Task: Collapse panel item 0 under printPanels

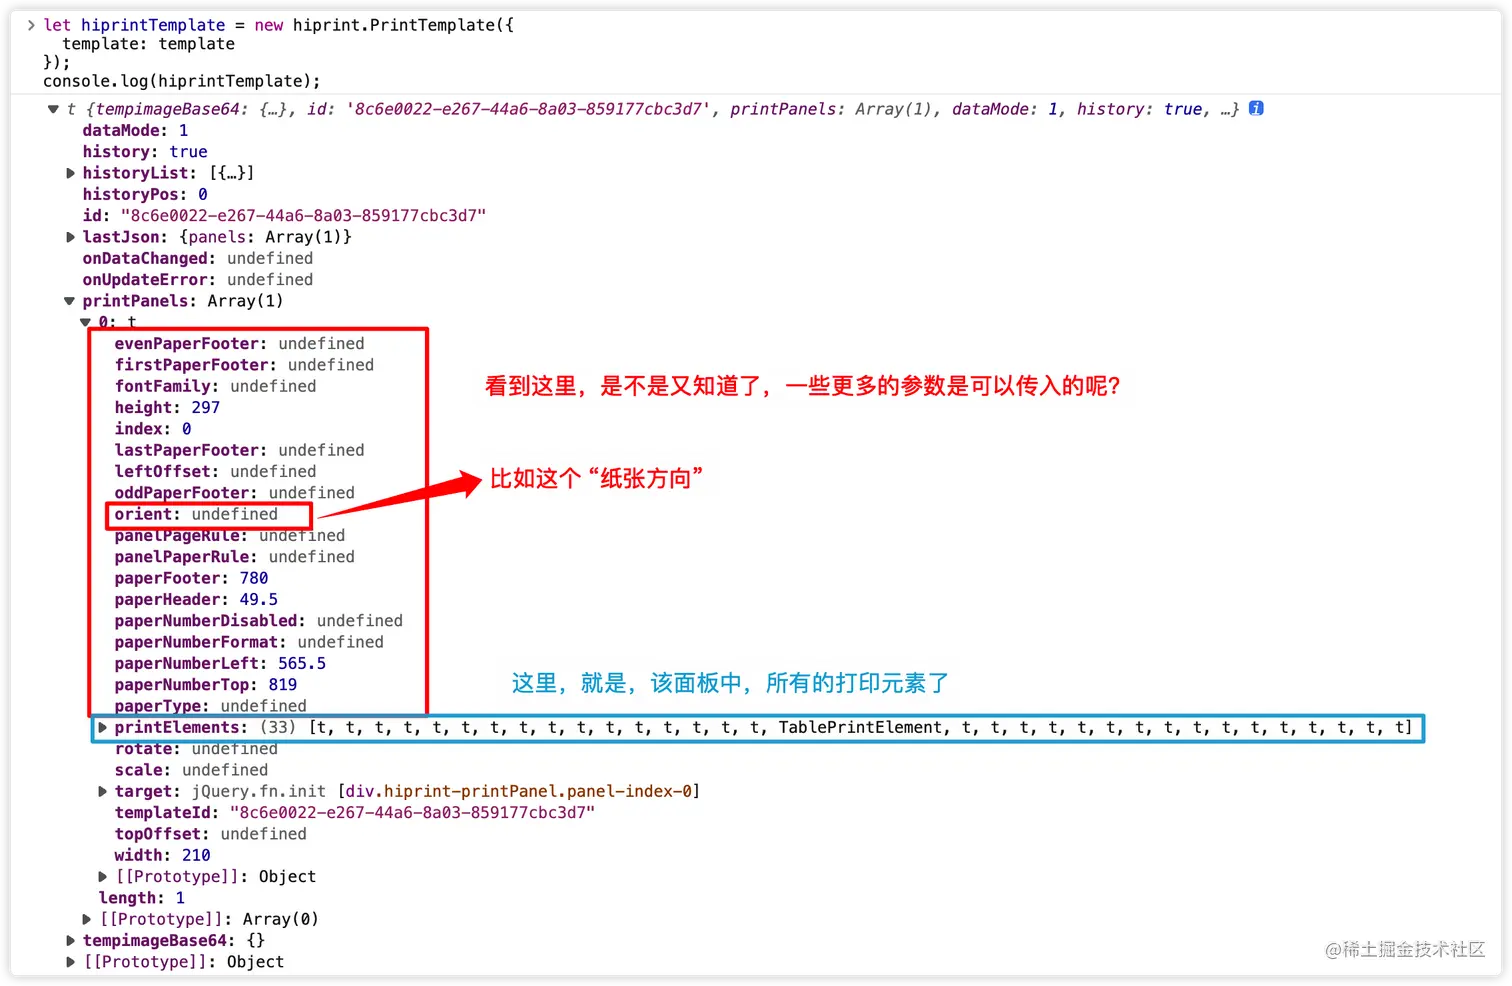Action: tap(85, 322)
